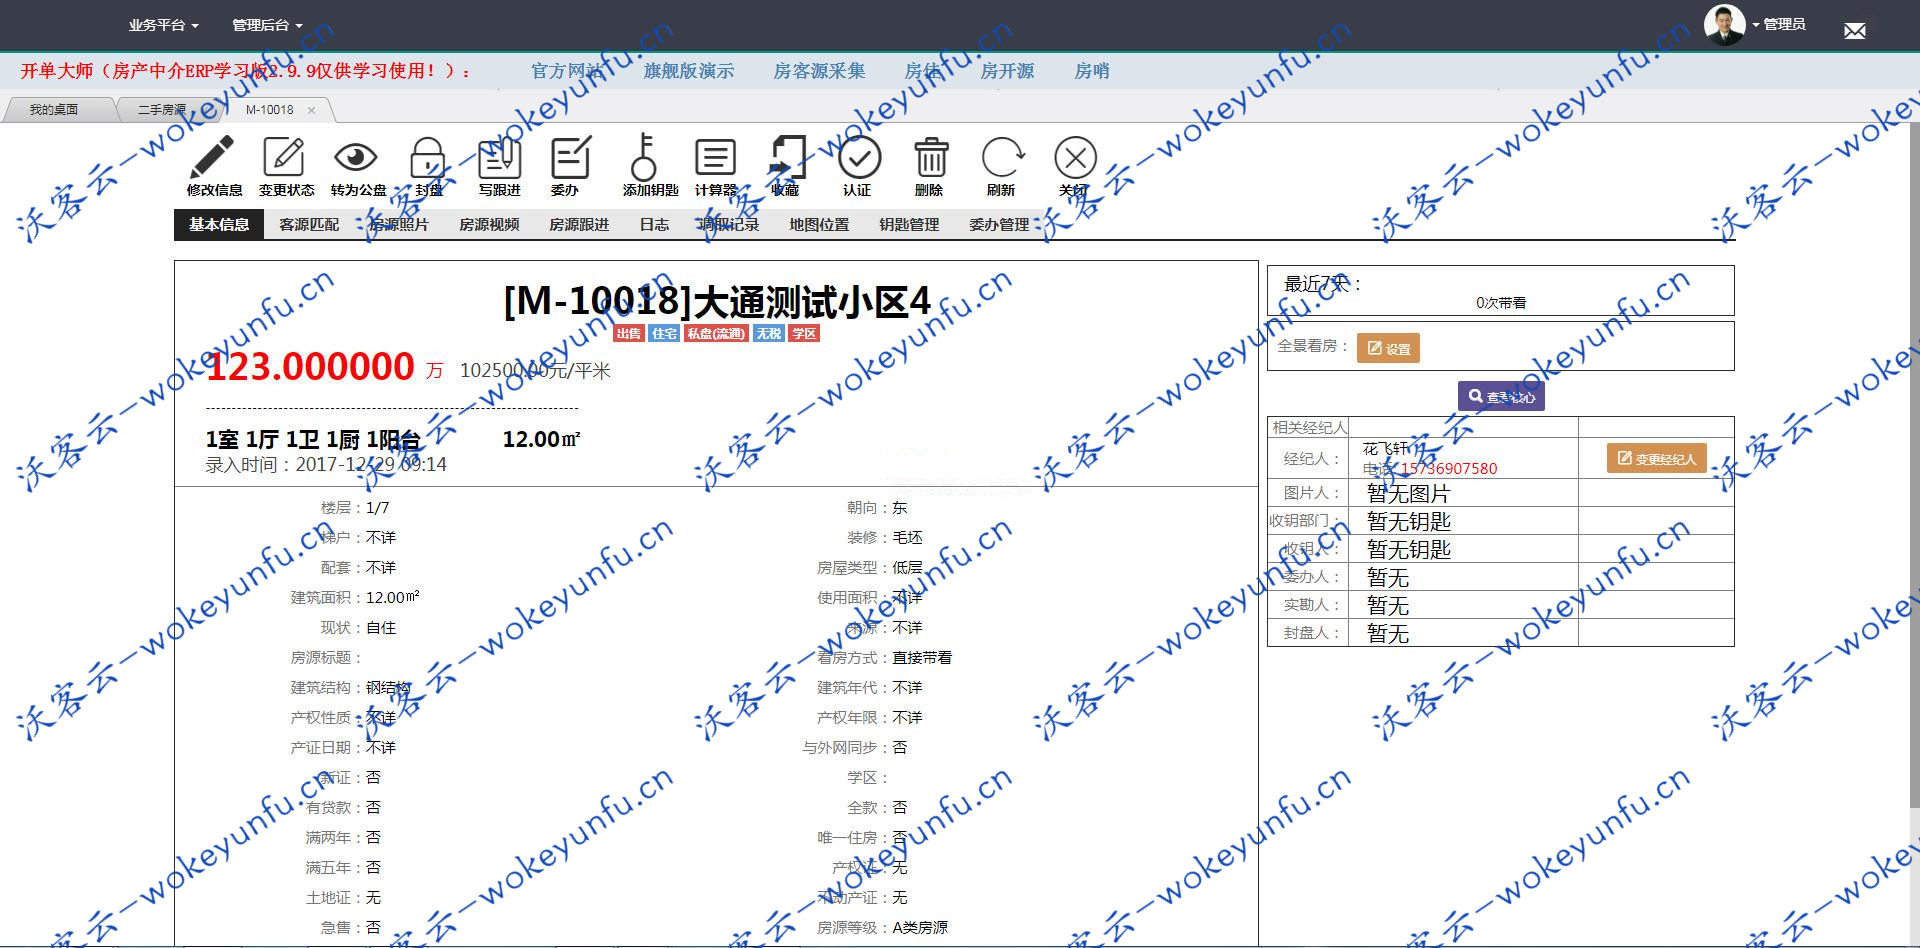This screenshot has width=1920, height=948.
Task: Click phone number 15736907580
Action: [x=1448, y=468]
